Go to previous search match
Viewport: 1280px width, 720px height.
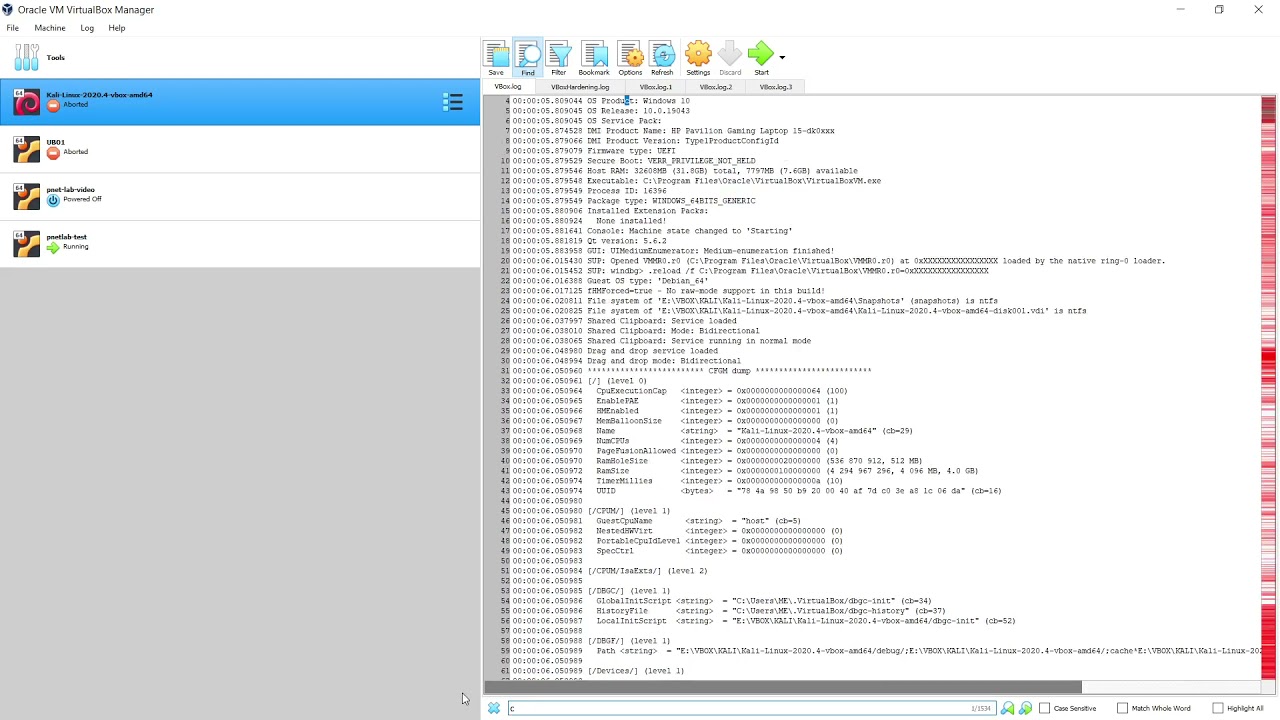click(1007, 708)
